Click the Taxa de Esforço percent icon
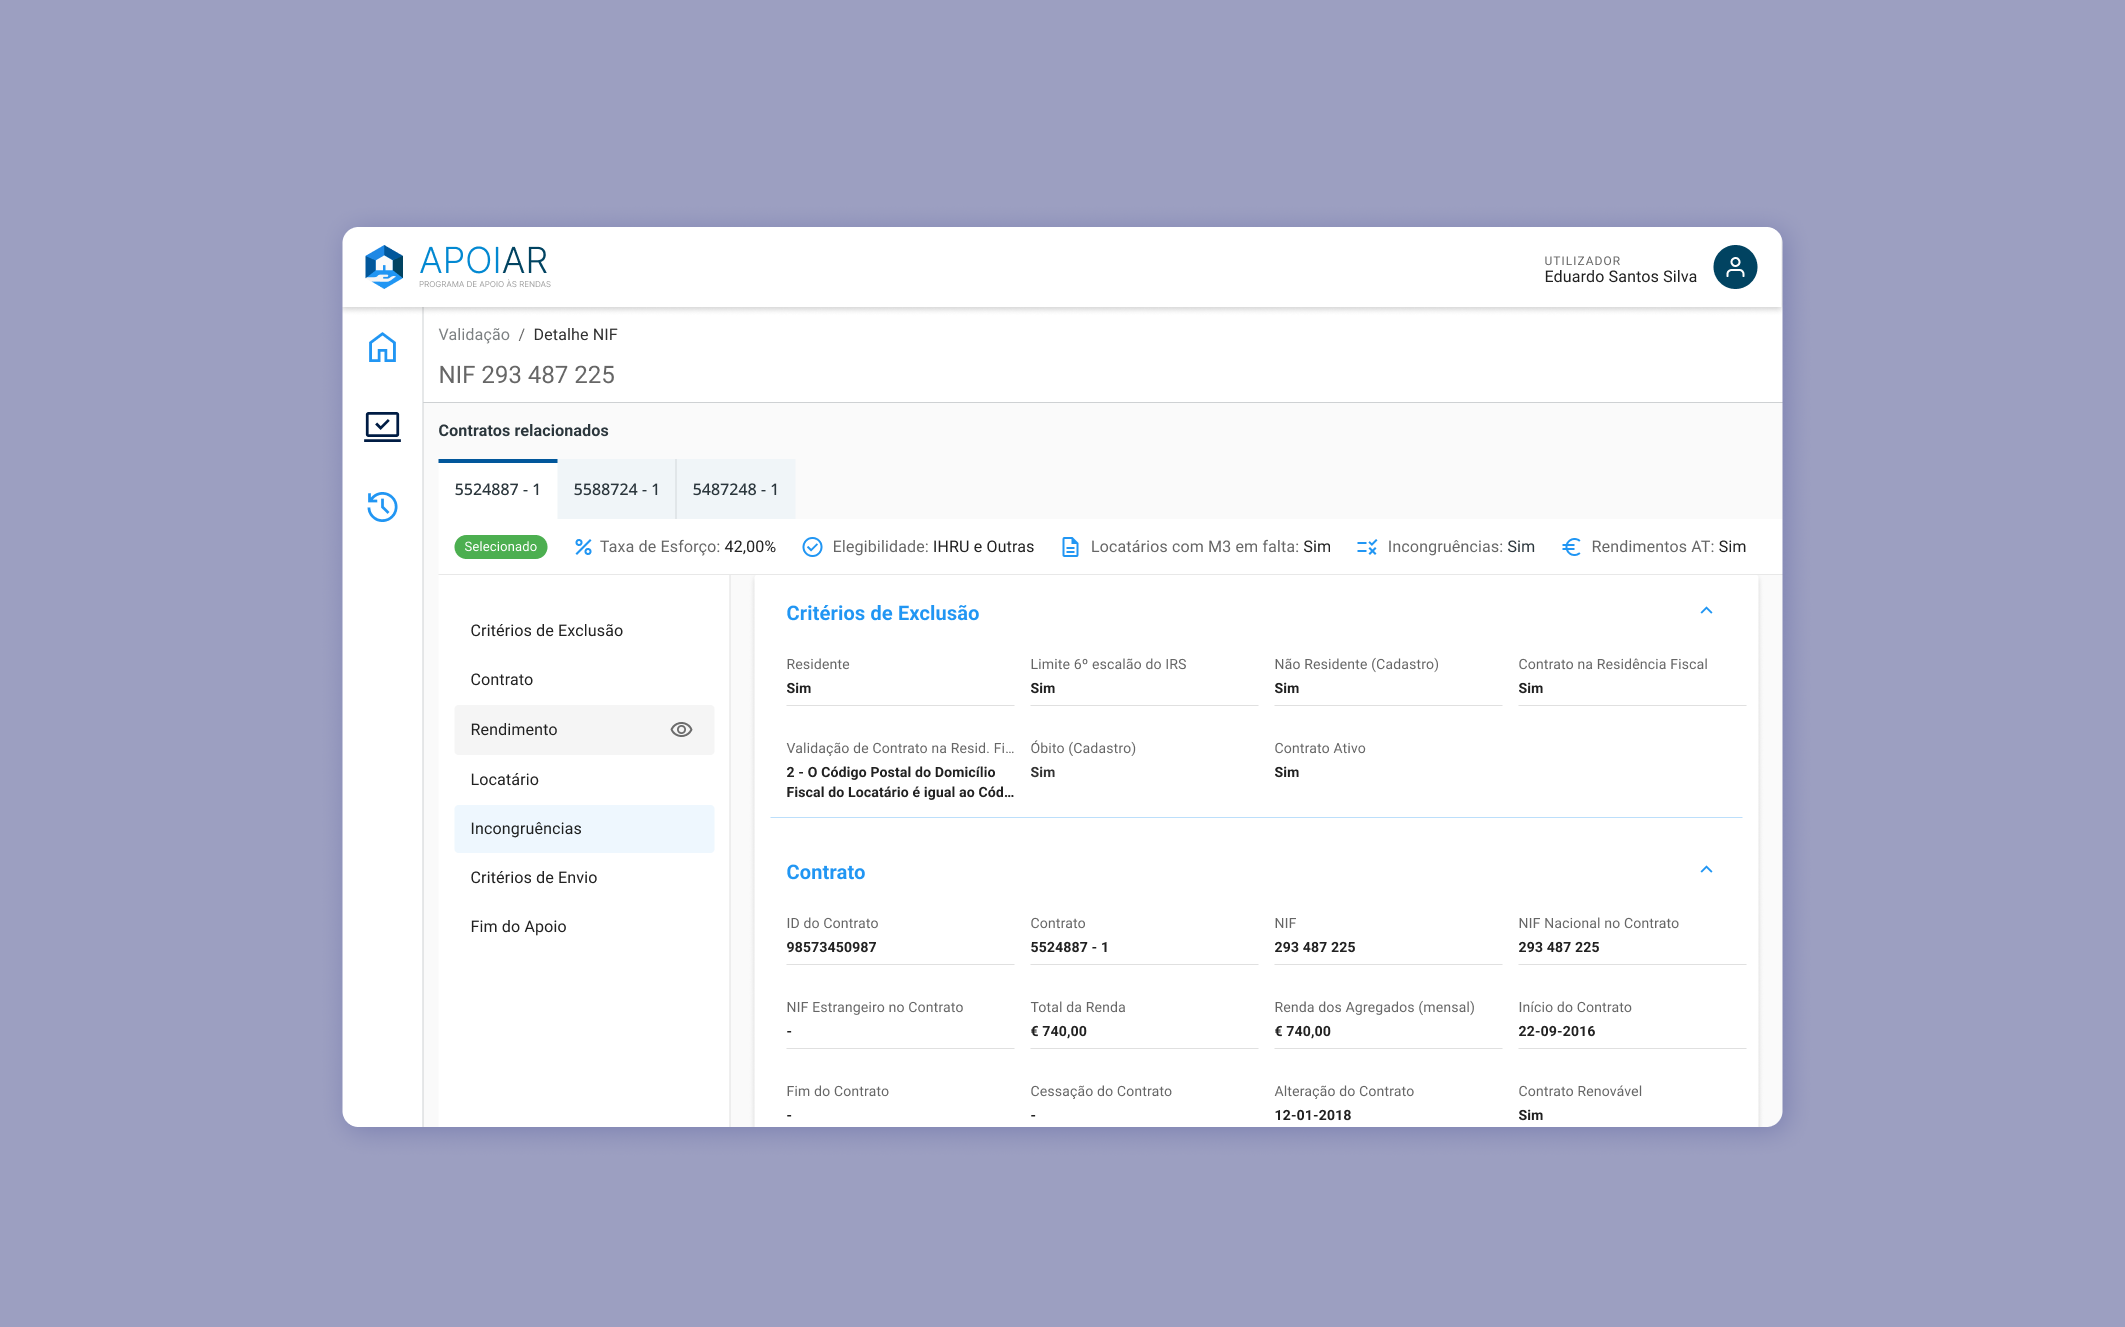This screenshot has width=2125, height=1327. (x=583, y=547)
